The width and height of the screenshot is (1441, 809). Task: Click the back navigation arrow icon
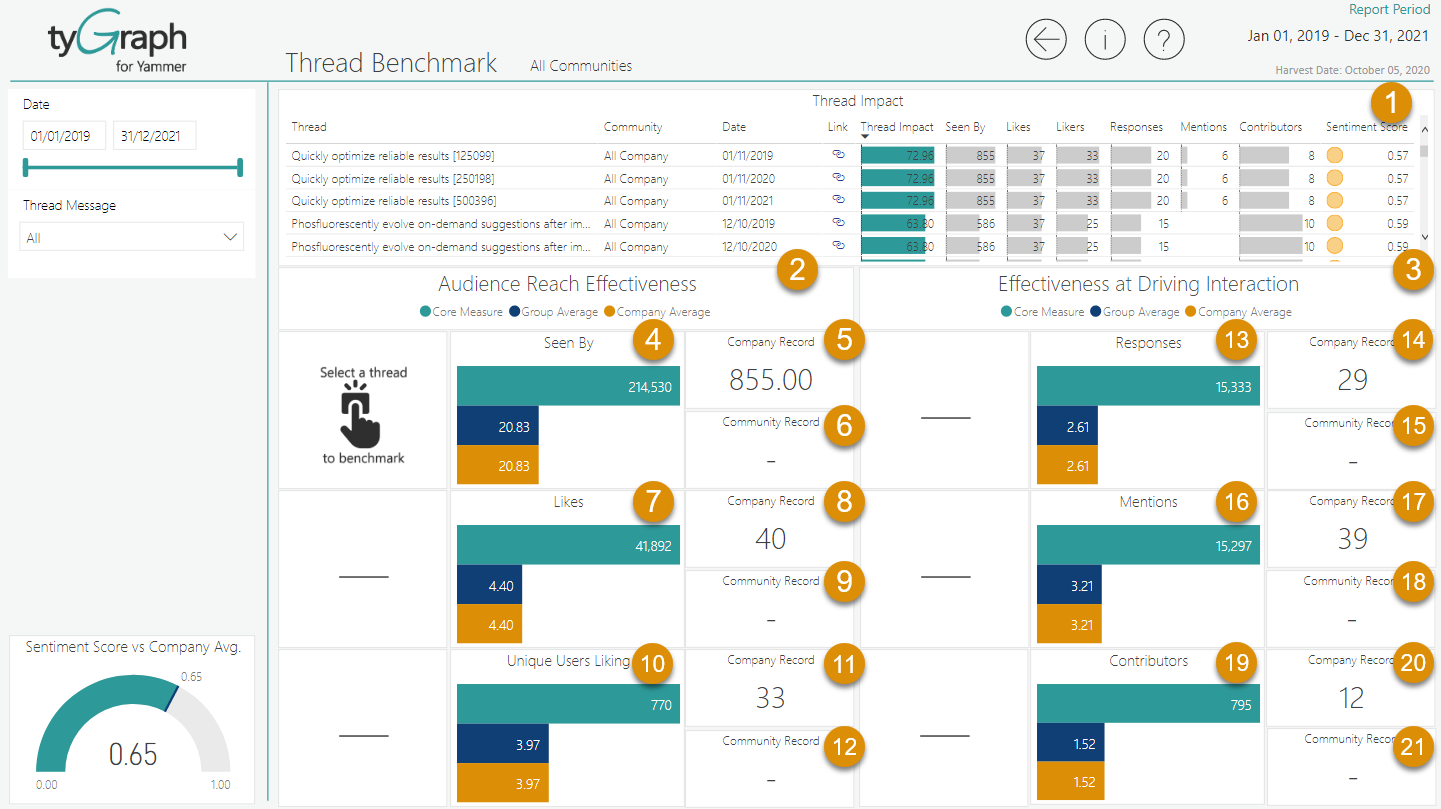pyautogui.click(x=1046, y=39)
